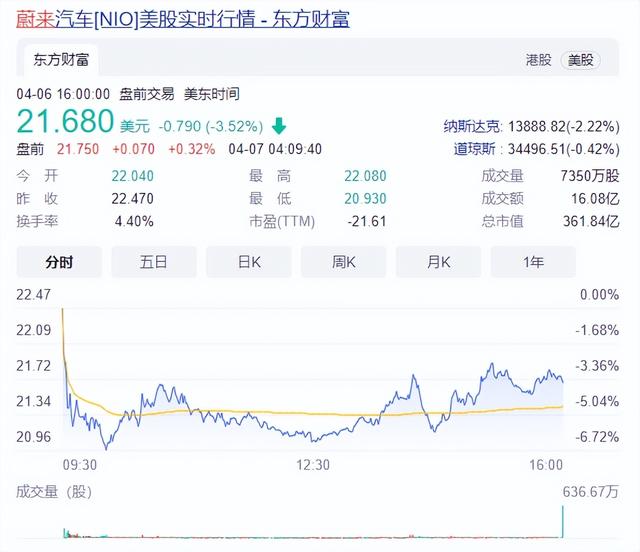Click the 12:30 time axis label

(313, 465)
